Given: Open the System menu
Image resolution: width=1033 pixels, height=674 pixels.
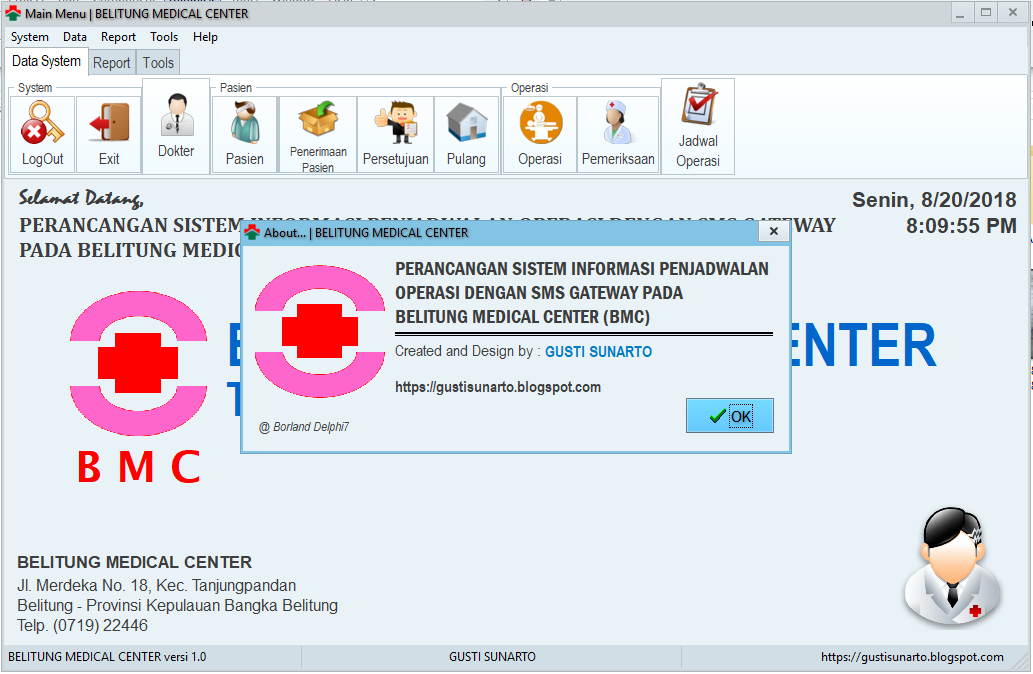Looking at the screenshot, I should [x=30, y=37].
